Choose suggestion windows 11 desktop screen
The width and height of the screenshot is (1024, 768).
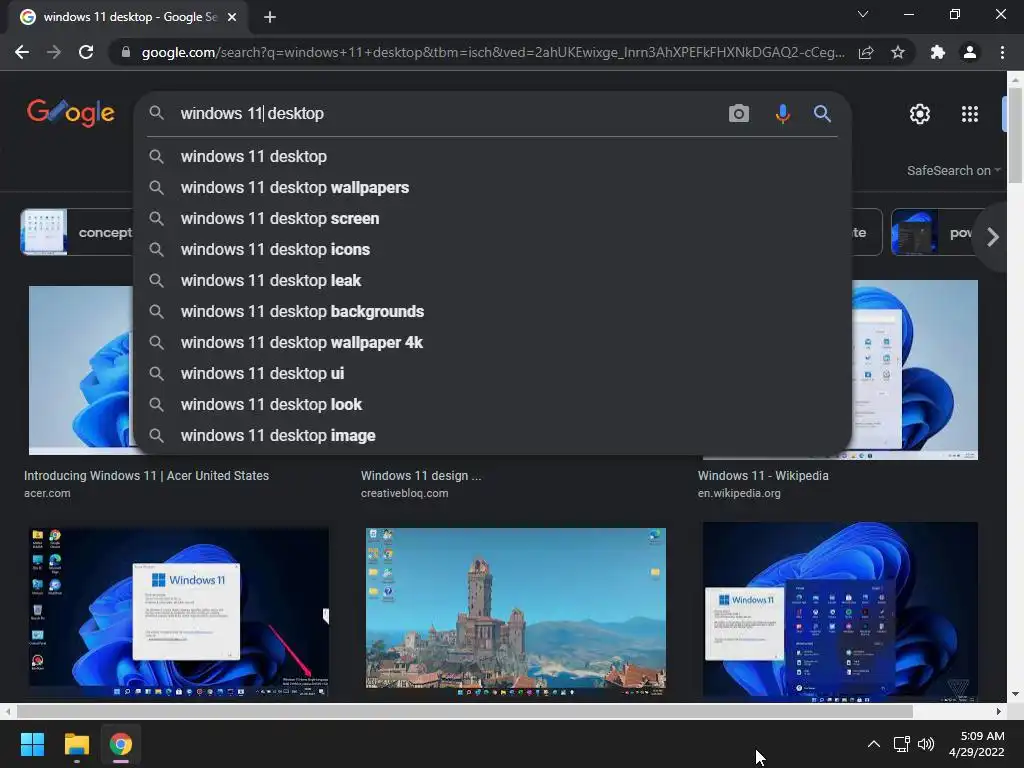492,218
